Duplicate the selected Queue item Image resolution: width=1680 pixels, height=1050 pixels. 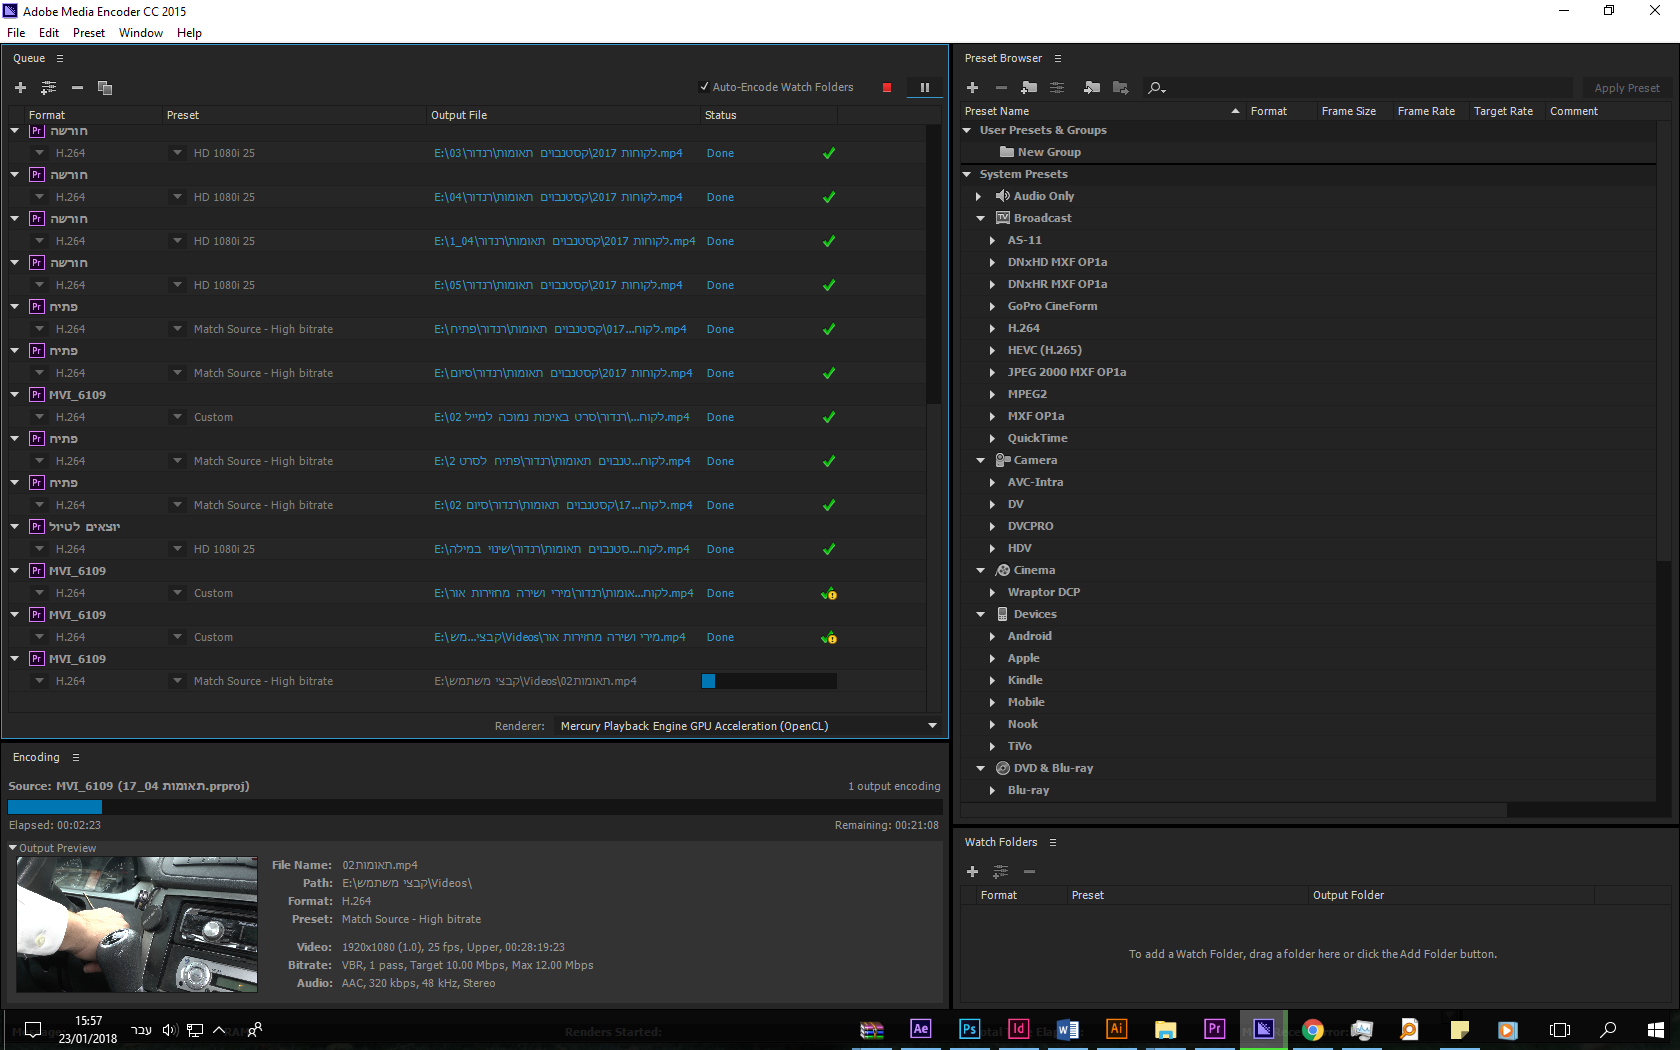tap(105, 88)
